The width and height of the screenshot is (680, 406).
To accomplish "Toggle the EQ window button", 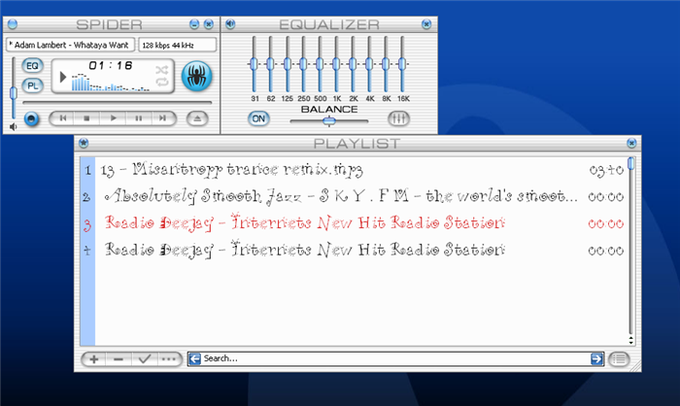I will click(x=33, y=66).
